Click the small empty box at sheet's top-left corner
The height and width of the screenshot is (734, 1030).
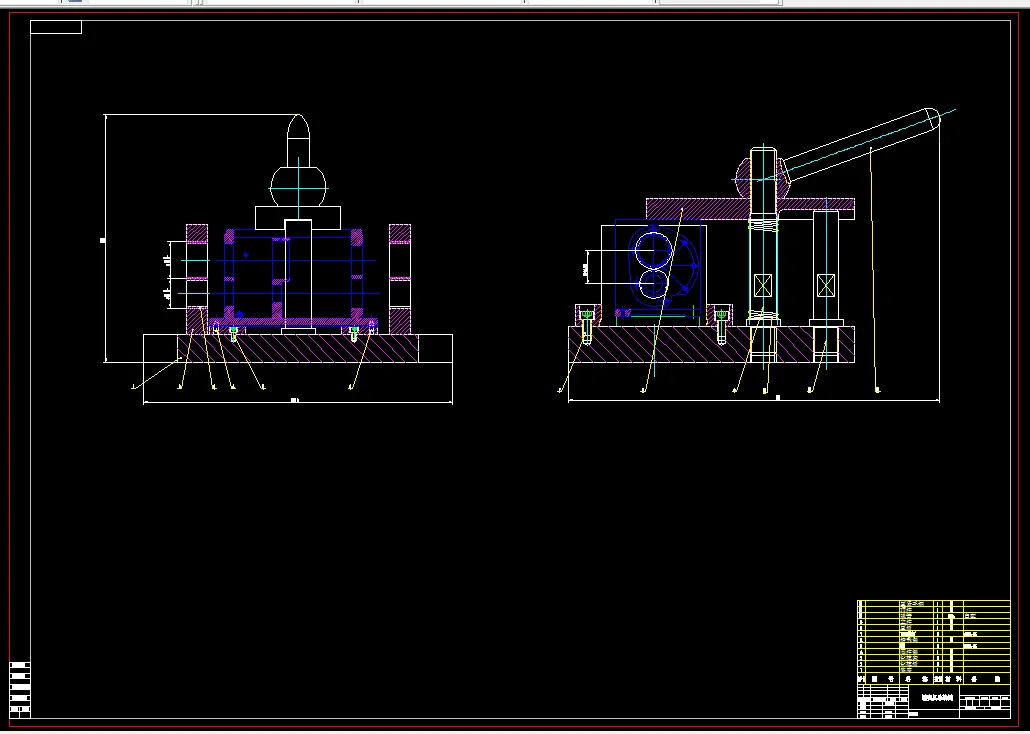(56, 27)
